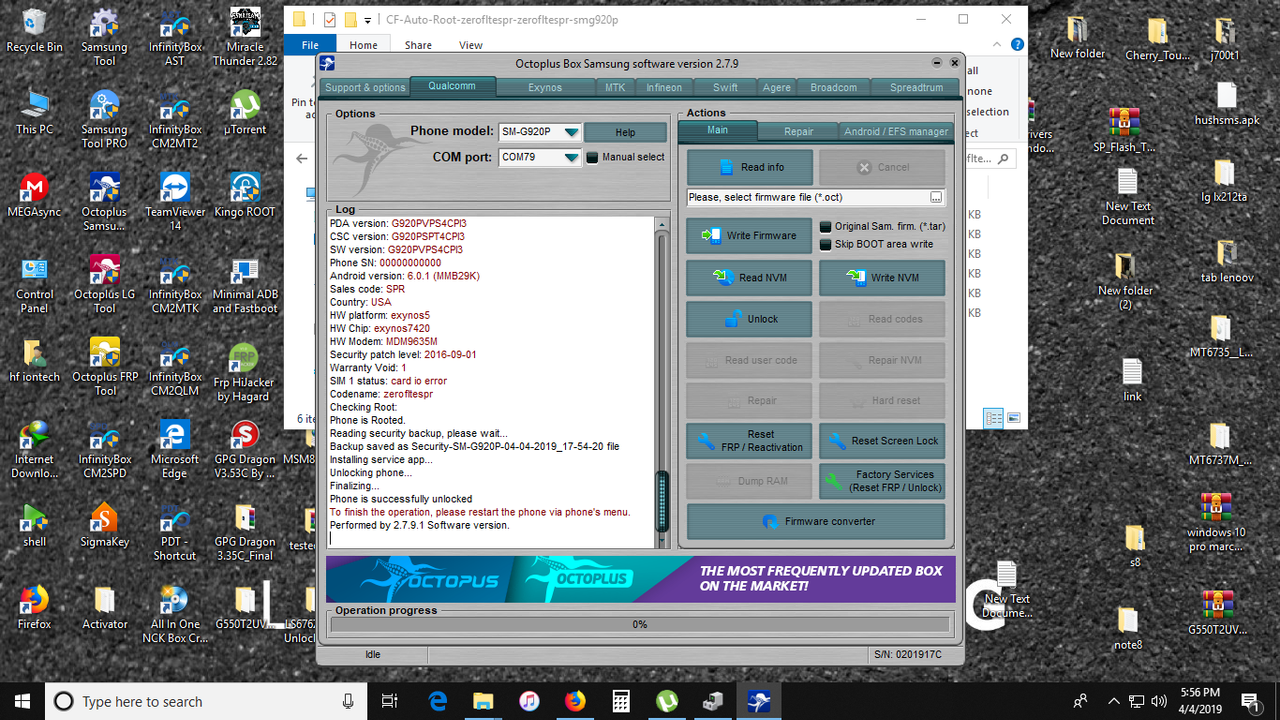Click the Read info button
Image resolution: width=1280 pixels, height=720 pixels.
(749, 167)
